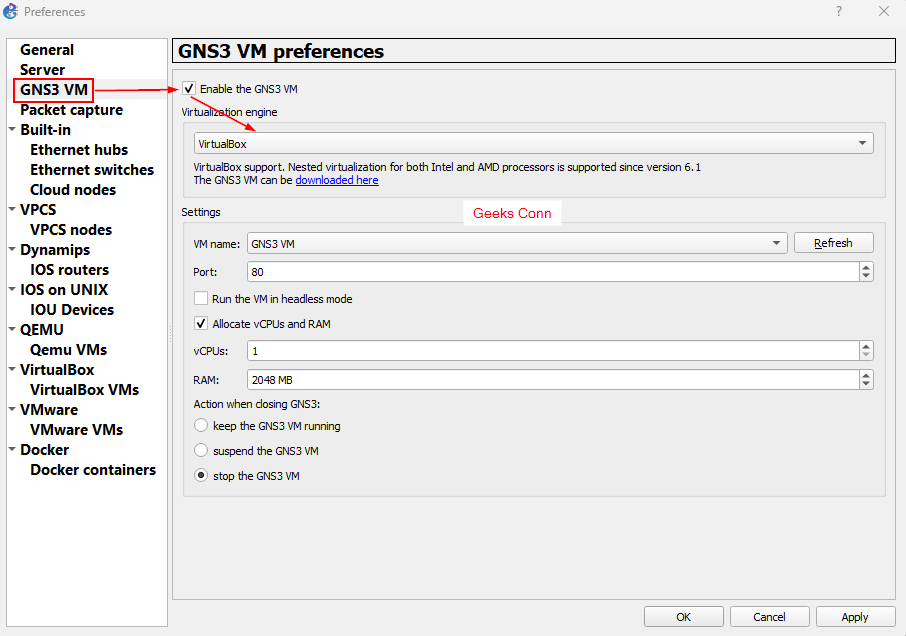
Task: Select the Qemu VMs section
Action: click(68, 349)
